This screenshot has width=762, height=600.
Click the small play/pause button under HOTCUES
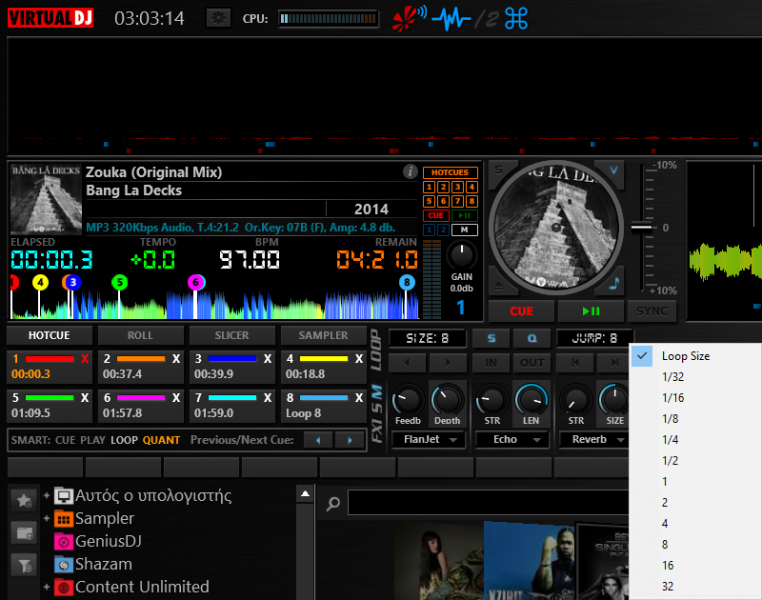point(465,216)
